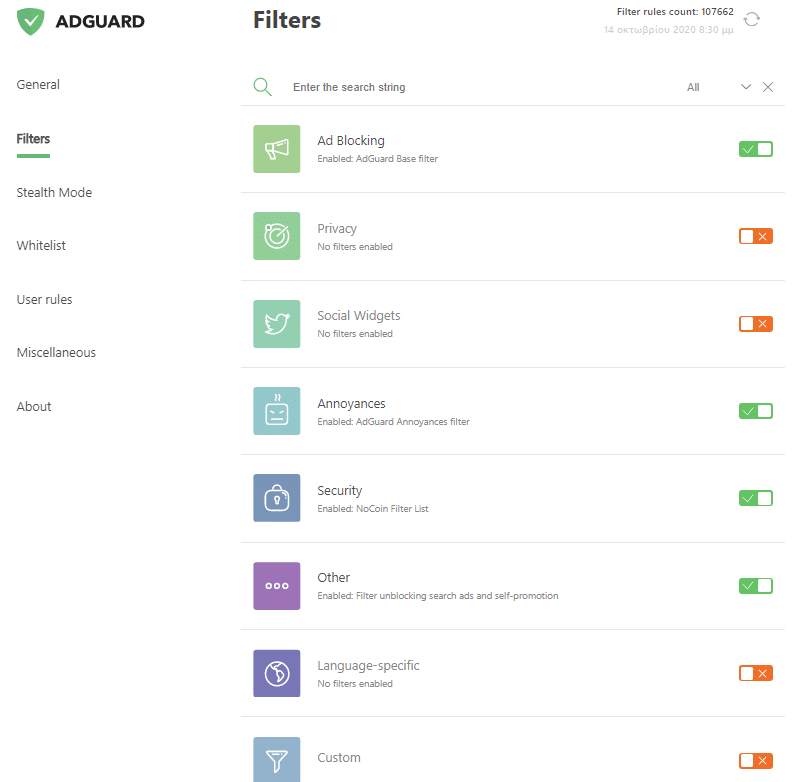Screen dimensions: 796x782
Task: Click the '14 οκτωβρίου 2020' update date
Action: click(669, 29)
